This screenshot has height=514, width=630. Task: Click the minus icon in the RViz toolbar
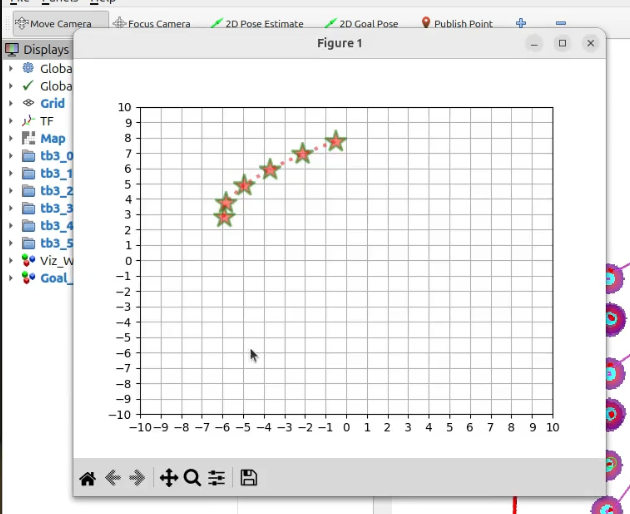click(x=560, y=23)
